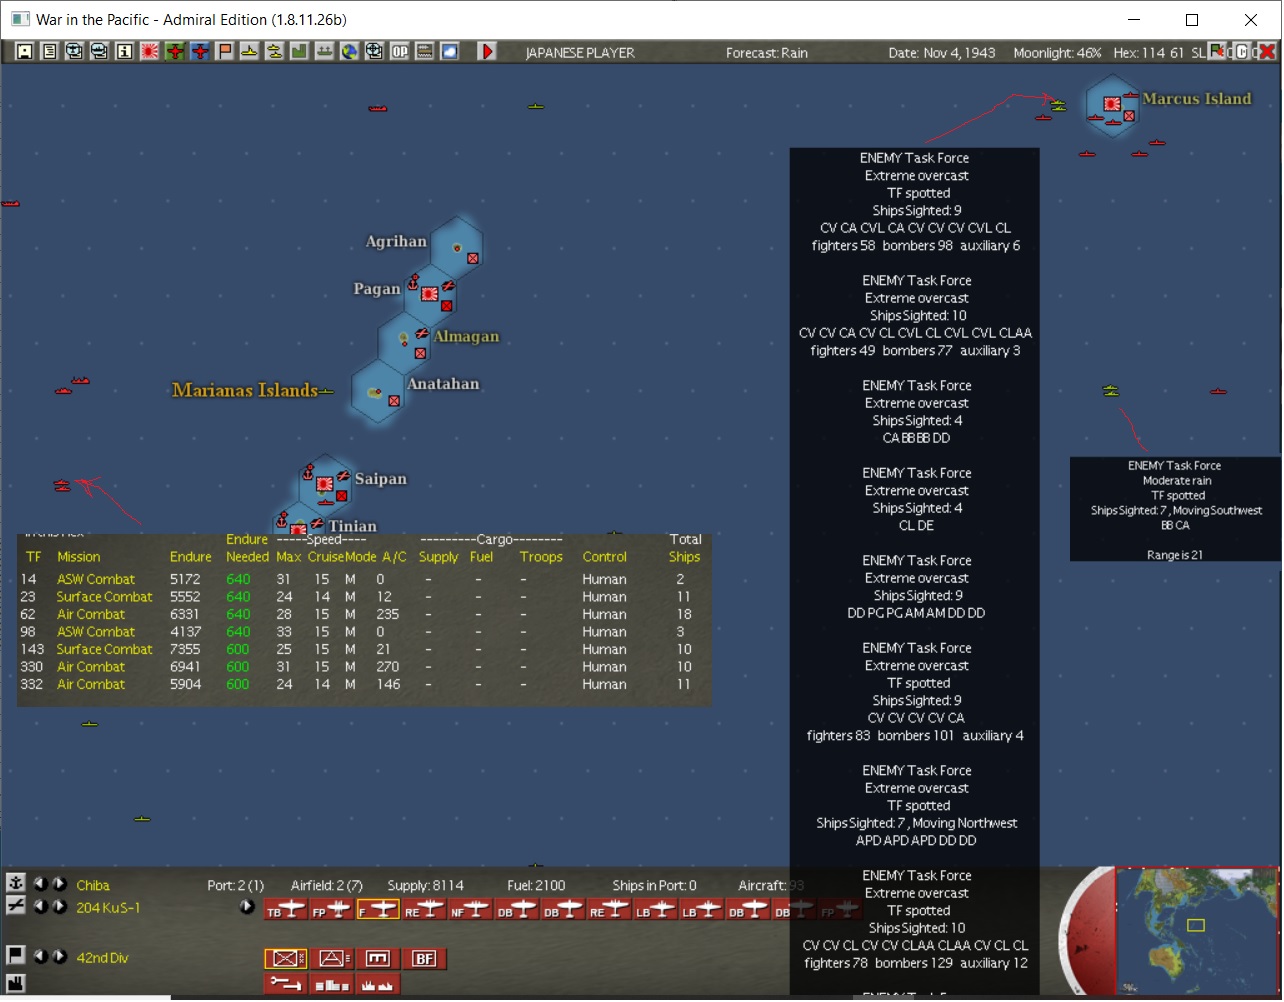Viewport: 1284px width, 1002px height.
Task: Click the "Ships in Port: 0" value
Action: tap(655, 885)
